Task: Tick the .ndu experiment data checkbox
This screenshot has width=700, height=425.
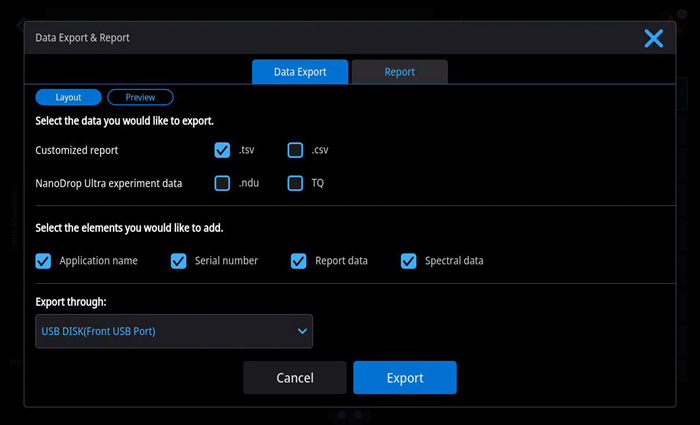Action: tap(222, 183)
